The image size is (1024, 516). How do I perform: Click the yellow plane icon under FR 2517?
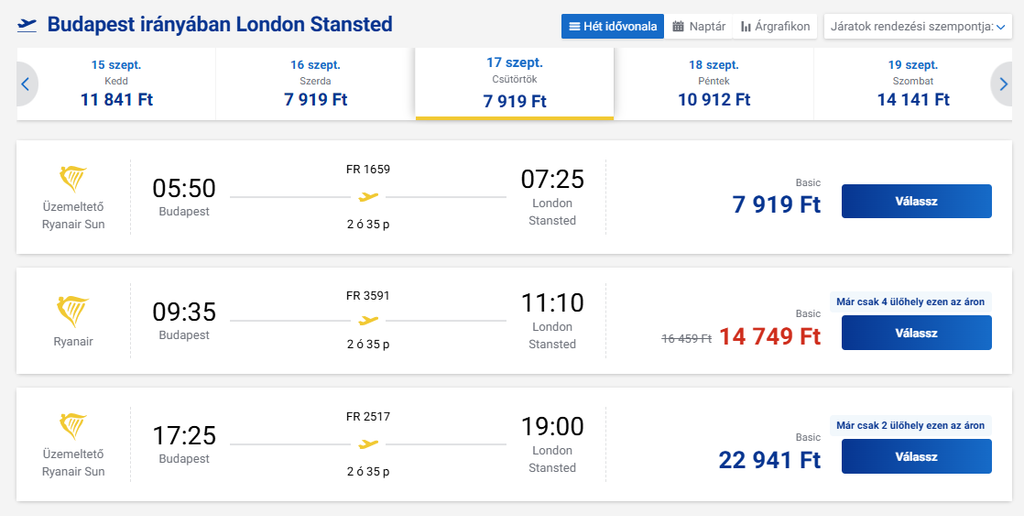click(x=368, y=444)
